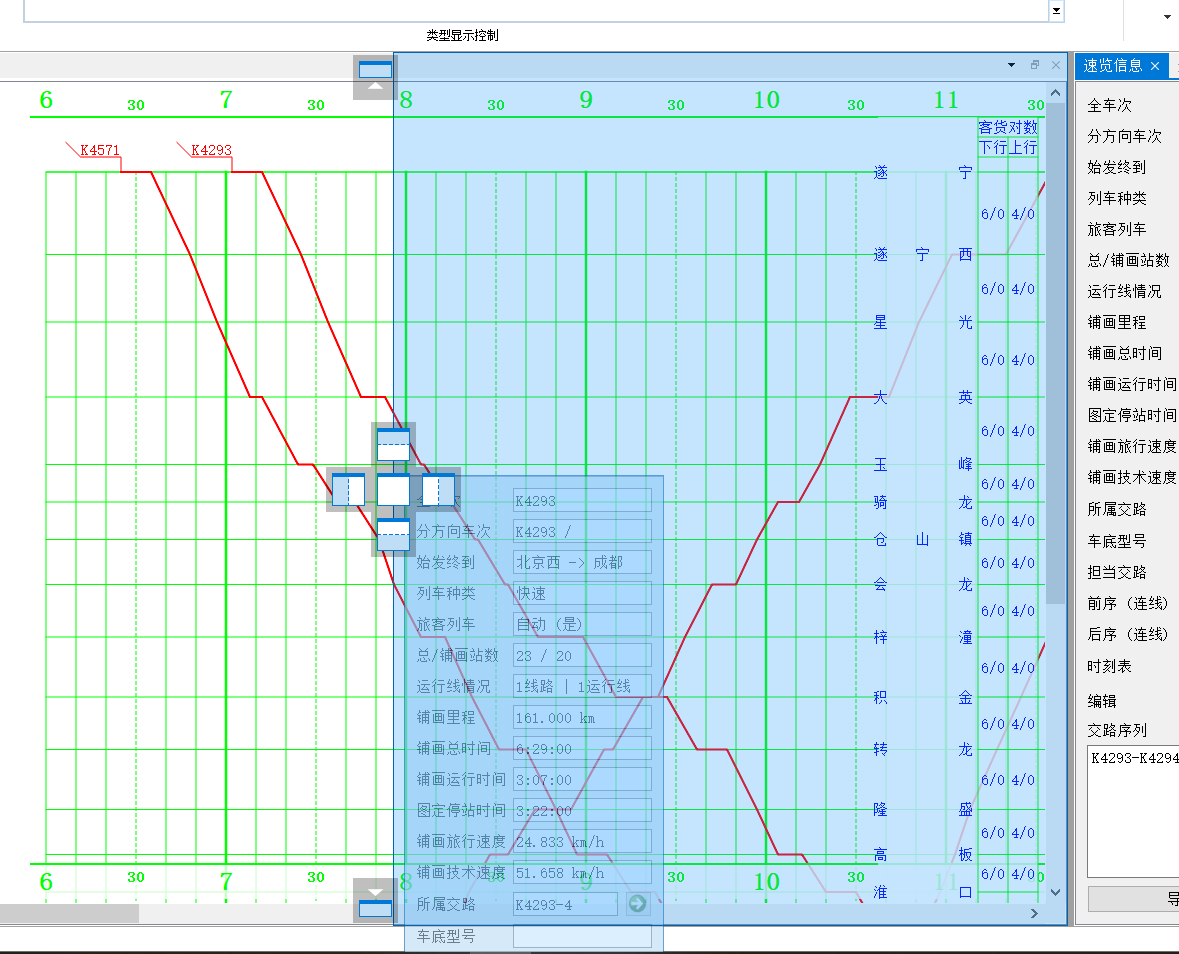Select the dock-right guide in center cross
The image size is (1179, 954).
pos(438,490)
